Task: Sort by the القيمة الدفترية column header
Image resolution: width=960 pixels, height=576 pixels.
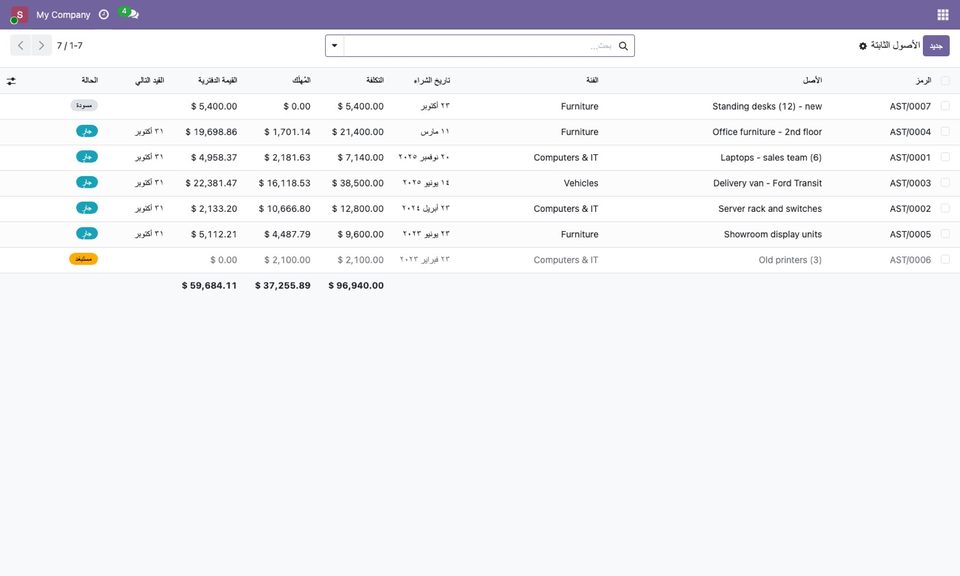Action: [217, 80]
